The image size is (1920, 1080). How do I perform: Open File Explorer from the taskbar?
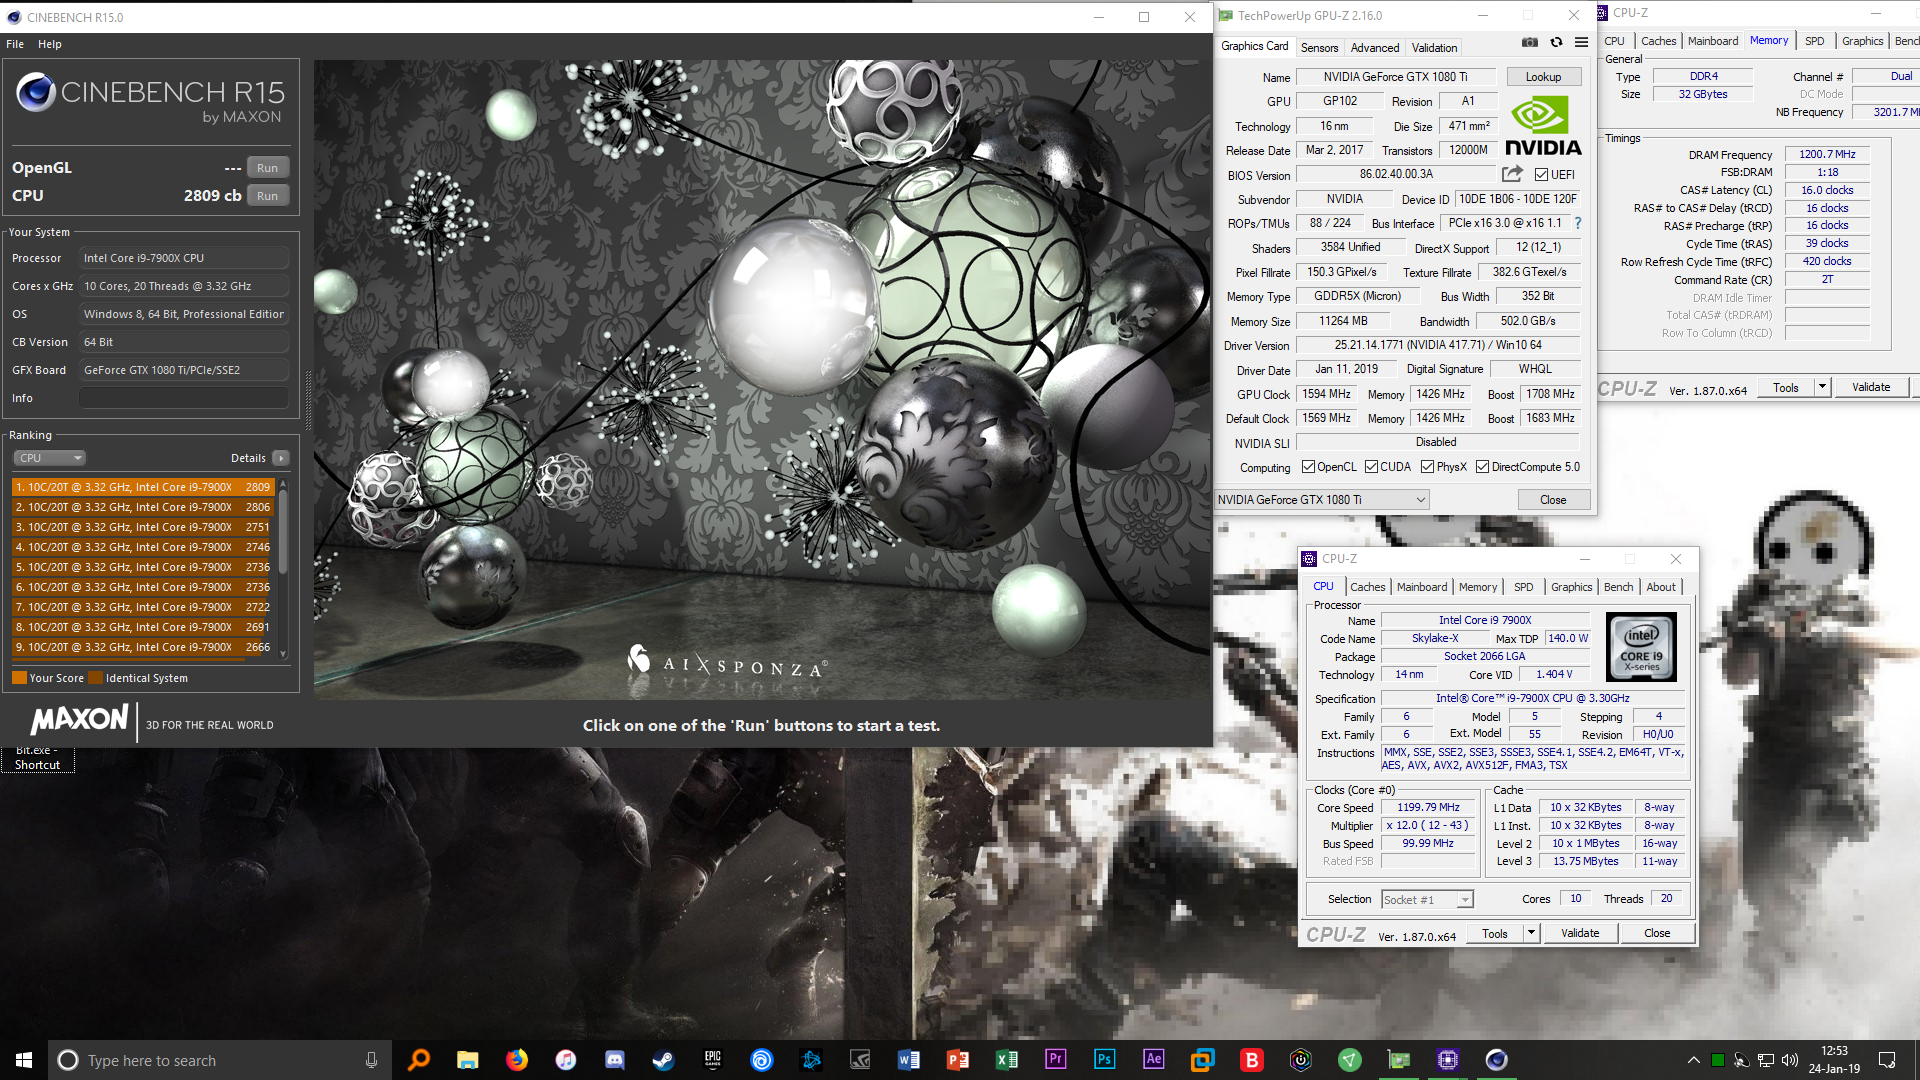[x=468, y=1060]
